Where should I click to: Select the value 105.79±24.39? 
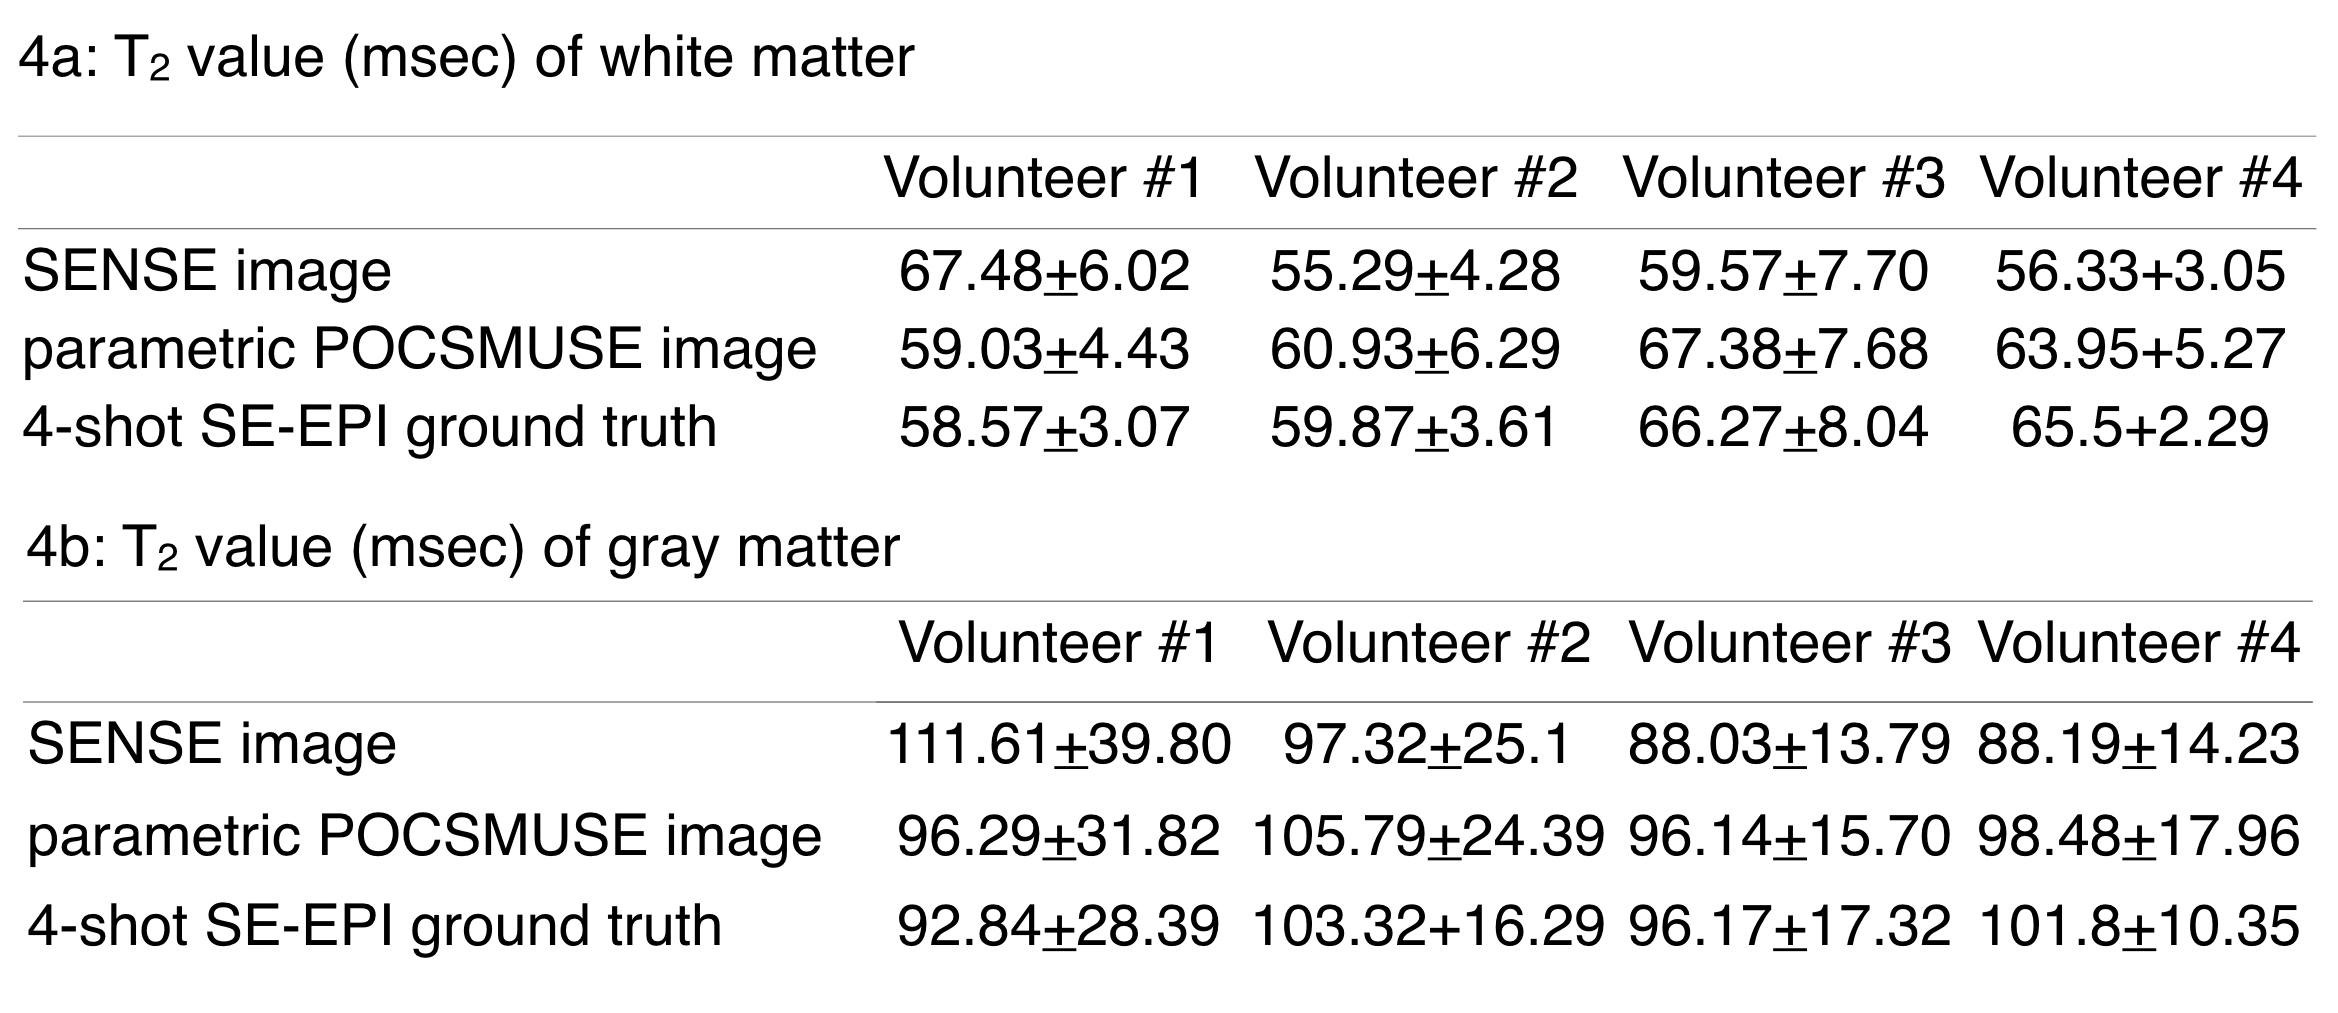[x=1427, y=836]
